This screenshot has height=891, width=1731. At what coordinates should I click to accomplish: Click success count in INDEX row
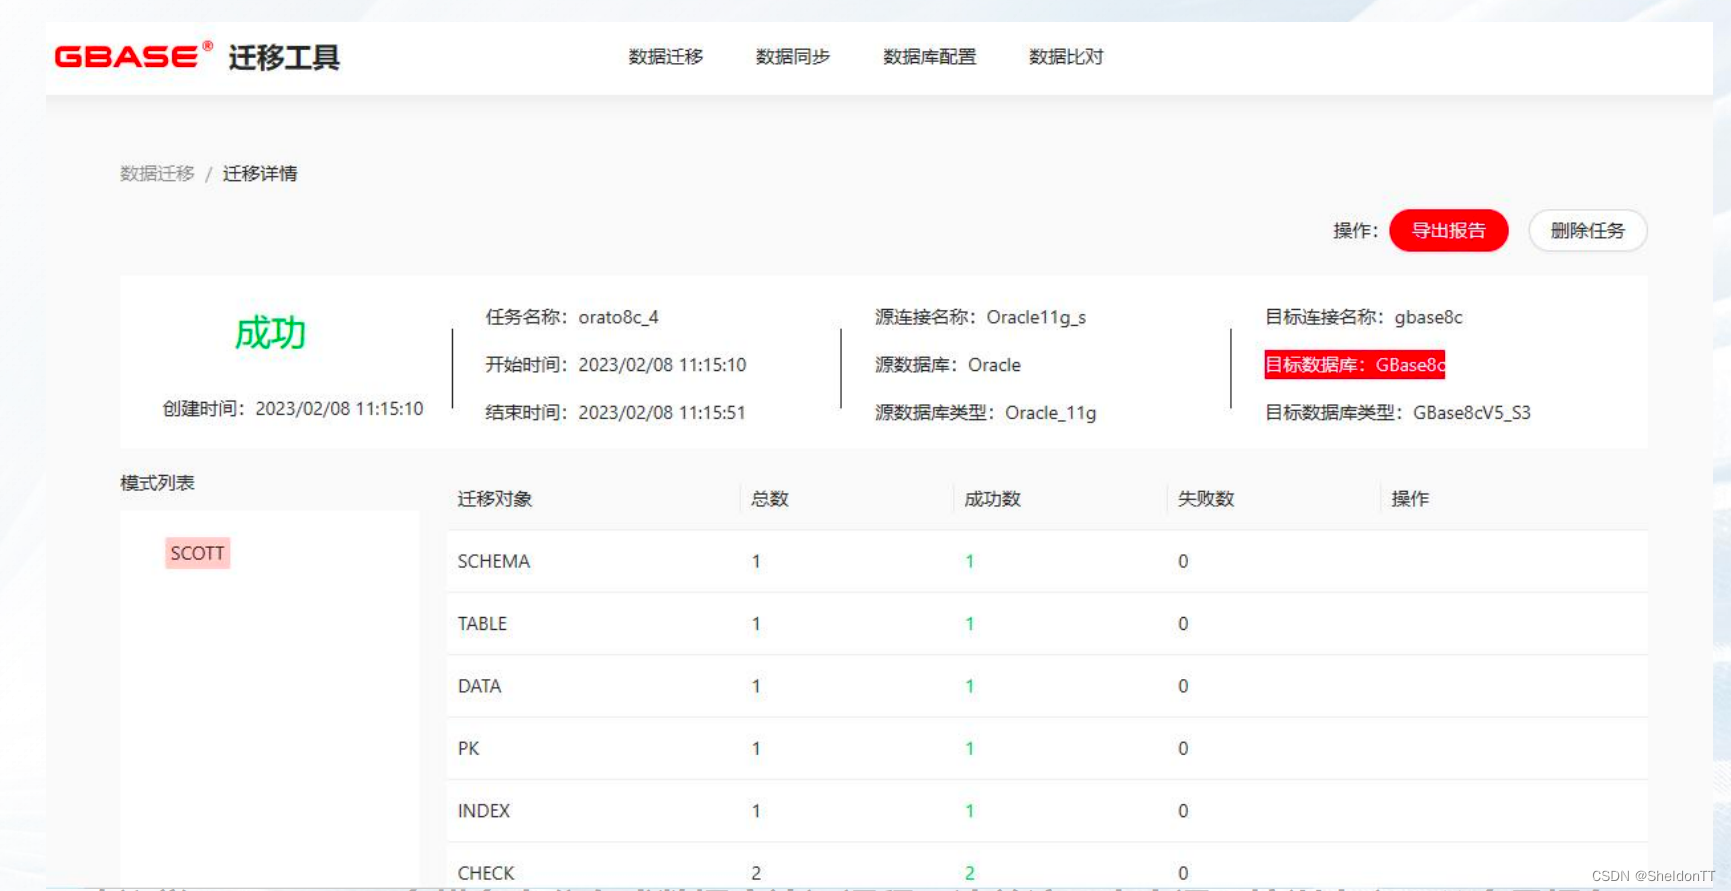pos(969,811)
